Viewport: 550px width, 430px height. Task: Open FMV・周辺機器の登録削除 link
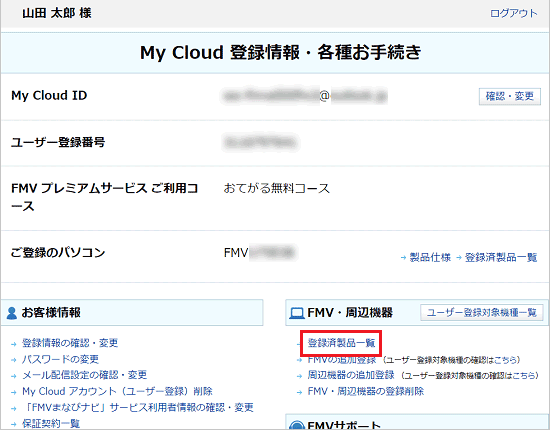tap(366, 391)
